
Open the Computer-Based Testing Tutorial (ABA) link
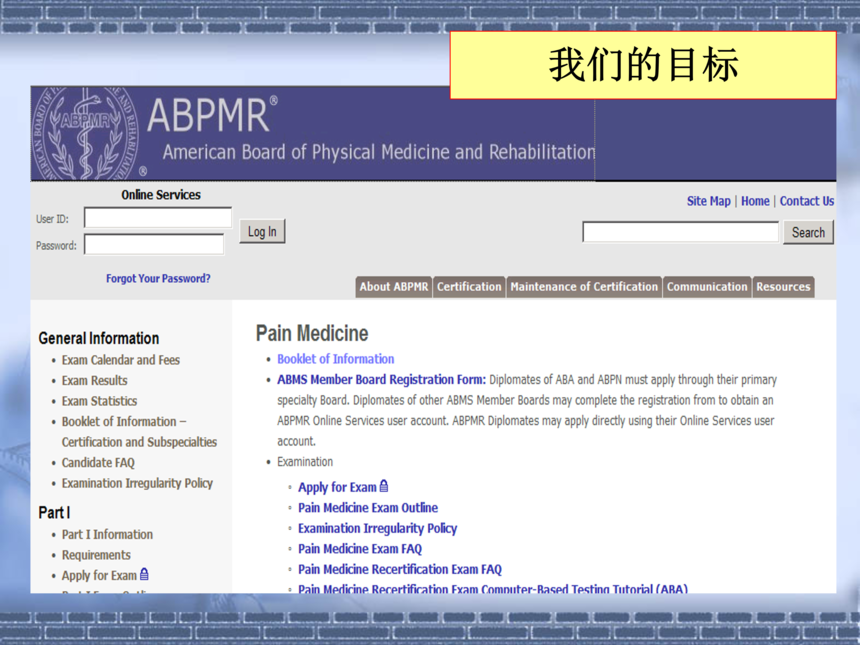tap(493, 589)
